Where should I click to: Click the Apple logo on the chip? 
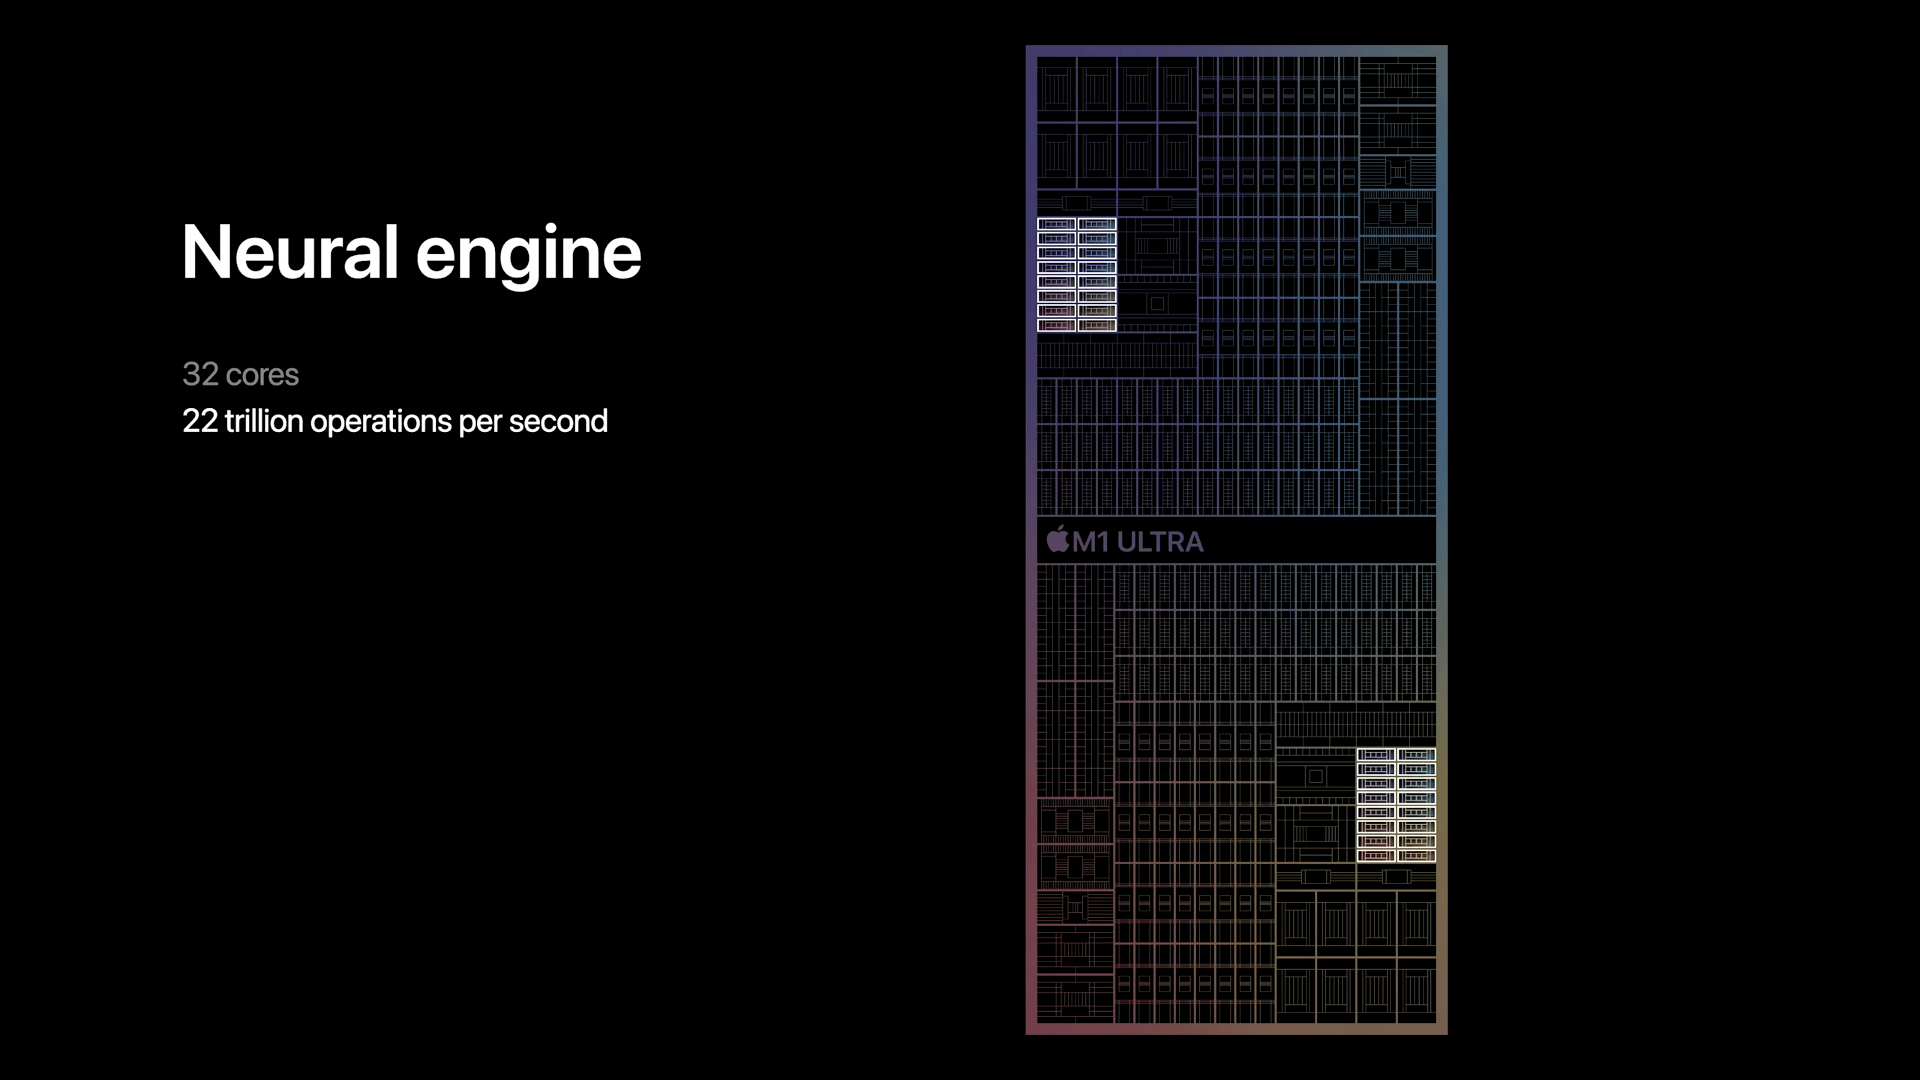1057,539
